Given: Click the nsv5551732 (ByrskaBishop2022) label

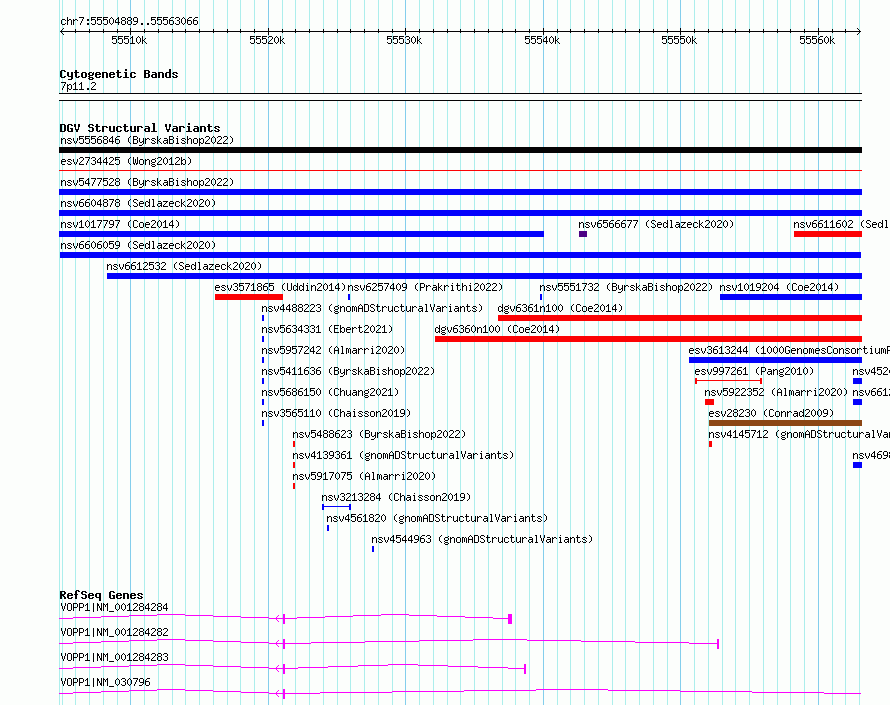Looking at the screenshot, I should (x=626, y=287).
